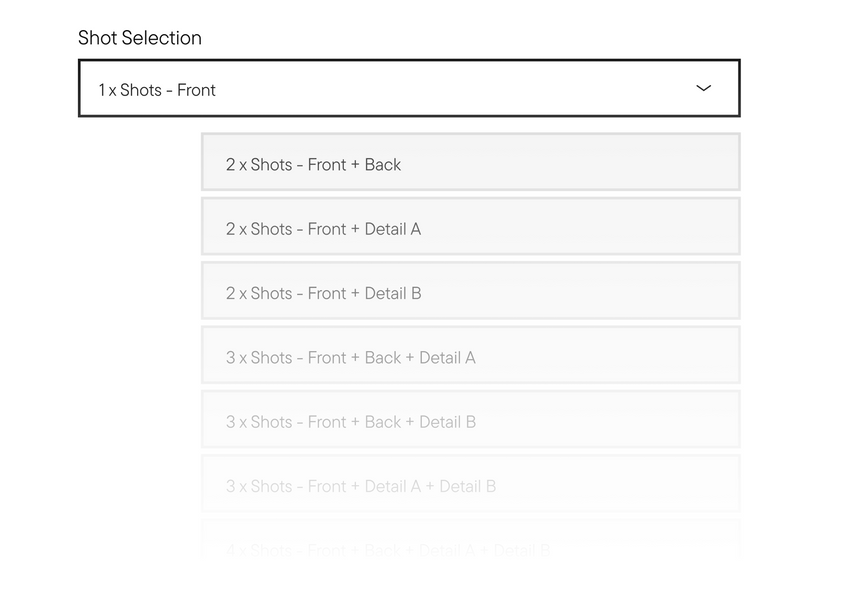
Task: Click the "1 x Shots - Front" selected value
Action: click(157, 90)
